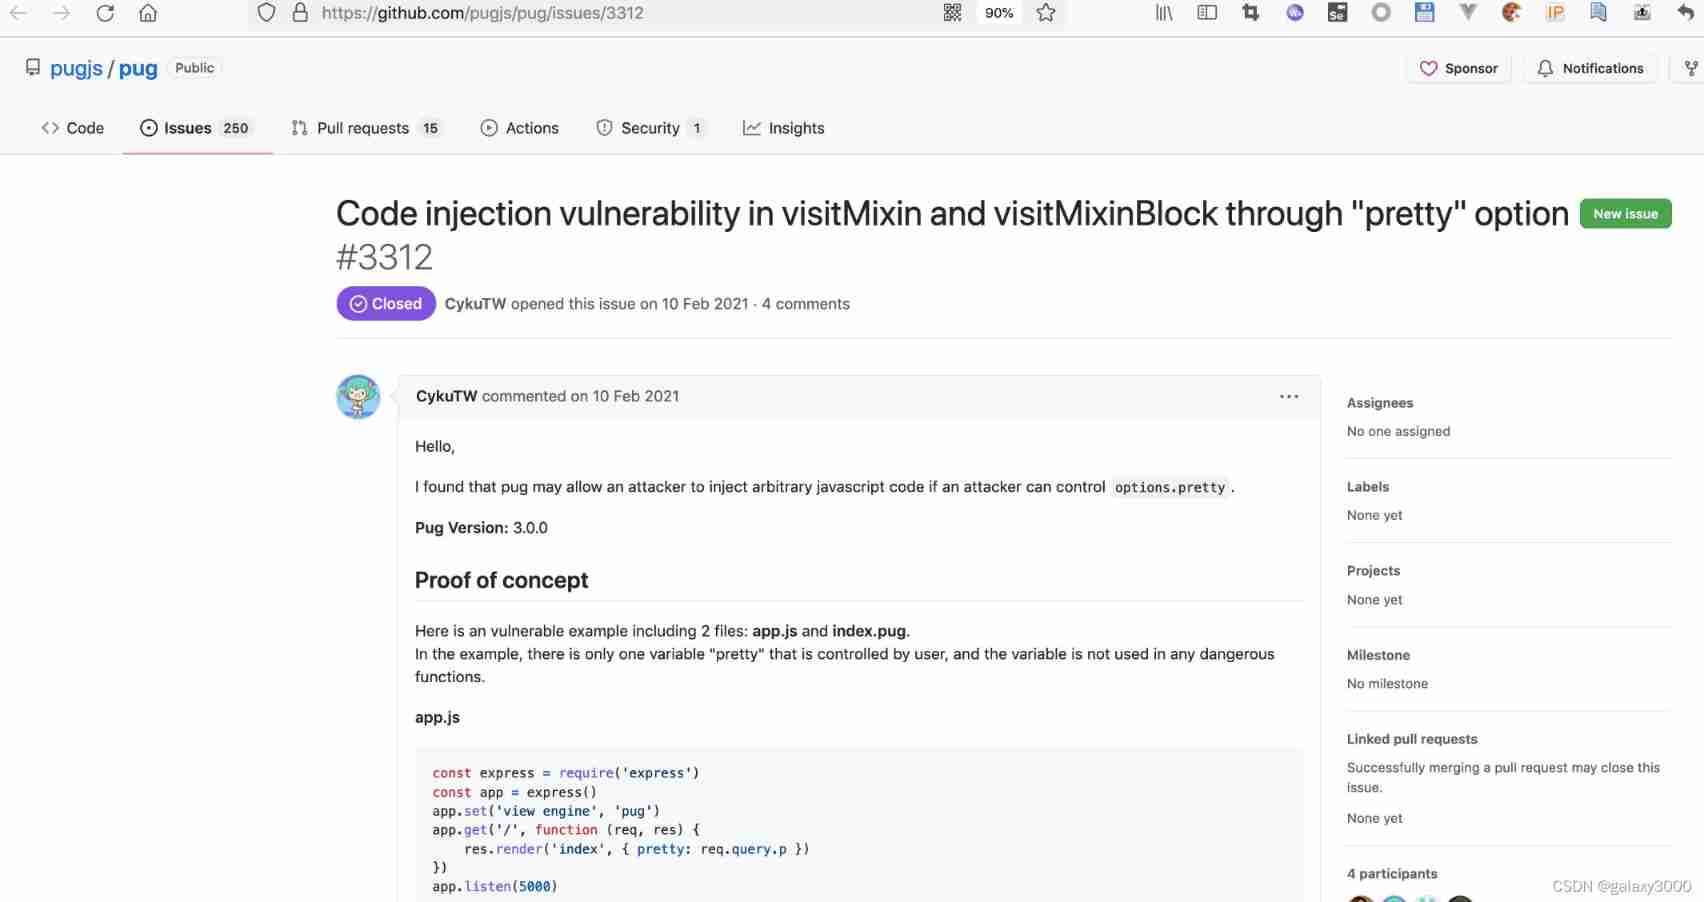
Task: Create a New issue
Action: click(x=1626, y=214)
